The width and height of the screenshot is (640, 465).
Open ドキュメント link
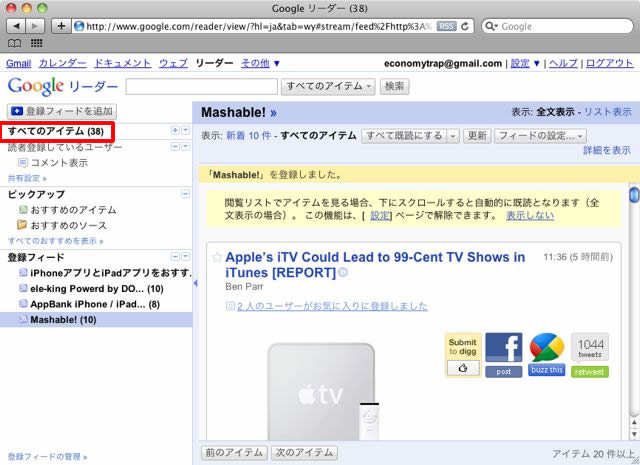point(122,63)
